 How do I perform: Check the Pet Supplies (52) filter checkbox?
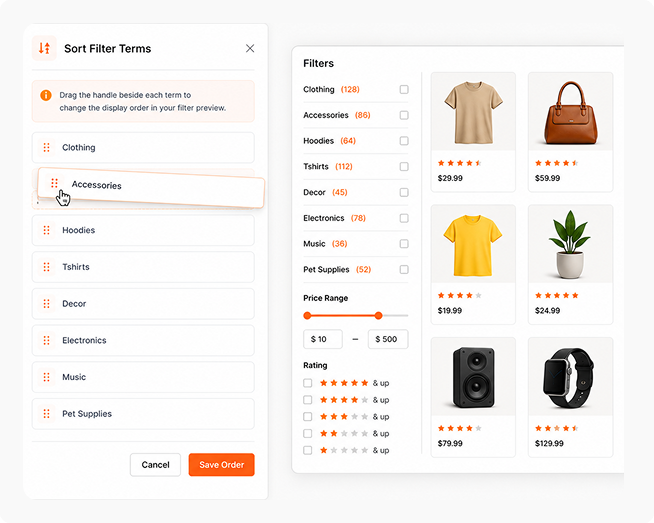coord(404,269)
